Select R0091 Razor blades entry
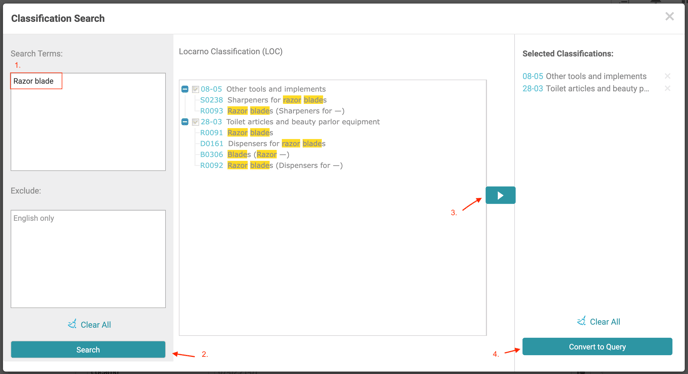This screenshot has height=374, width=688. click(236, 133)
